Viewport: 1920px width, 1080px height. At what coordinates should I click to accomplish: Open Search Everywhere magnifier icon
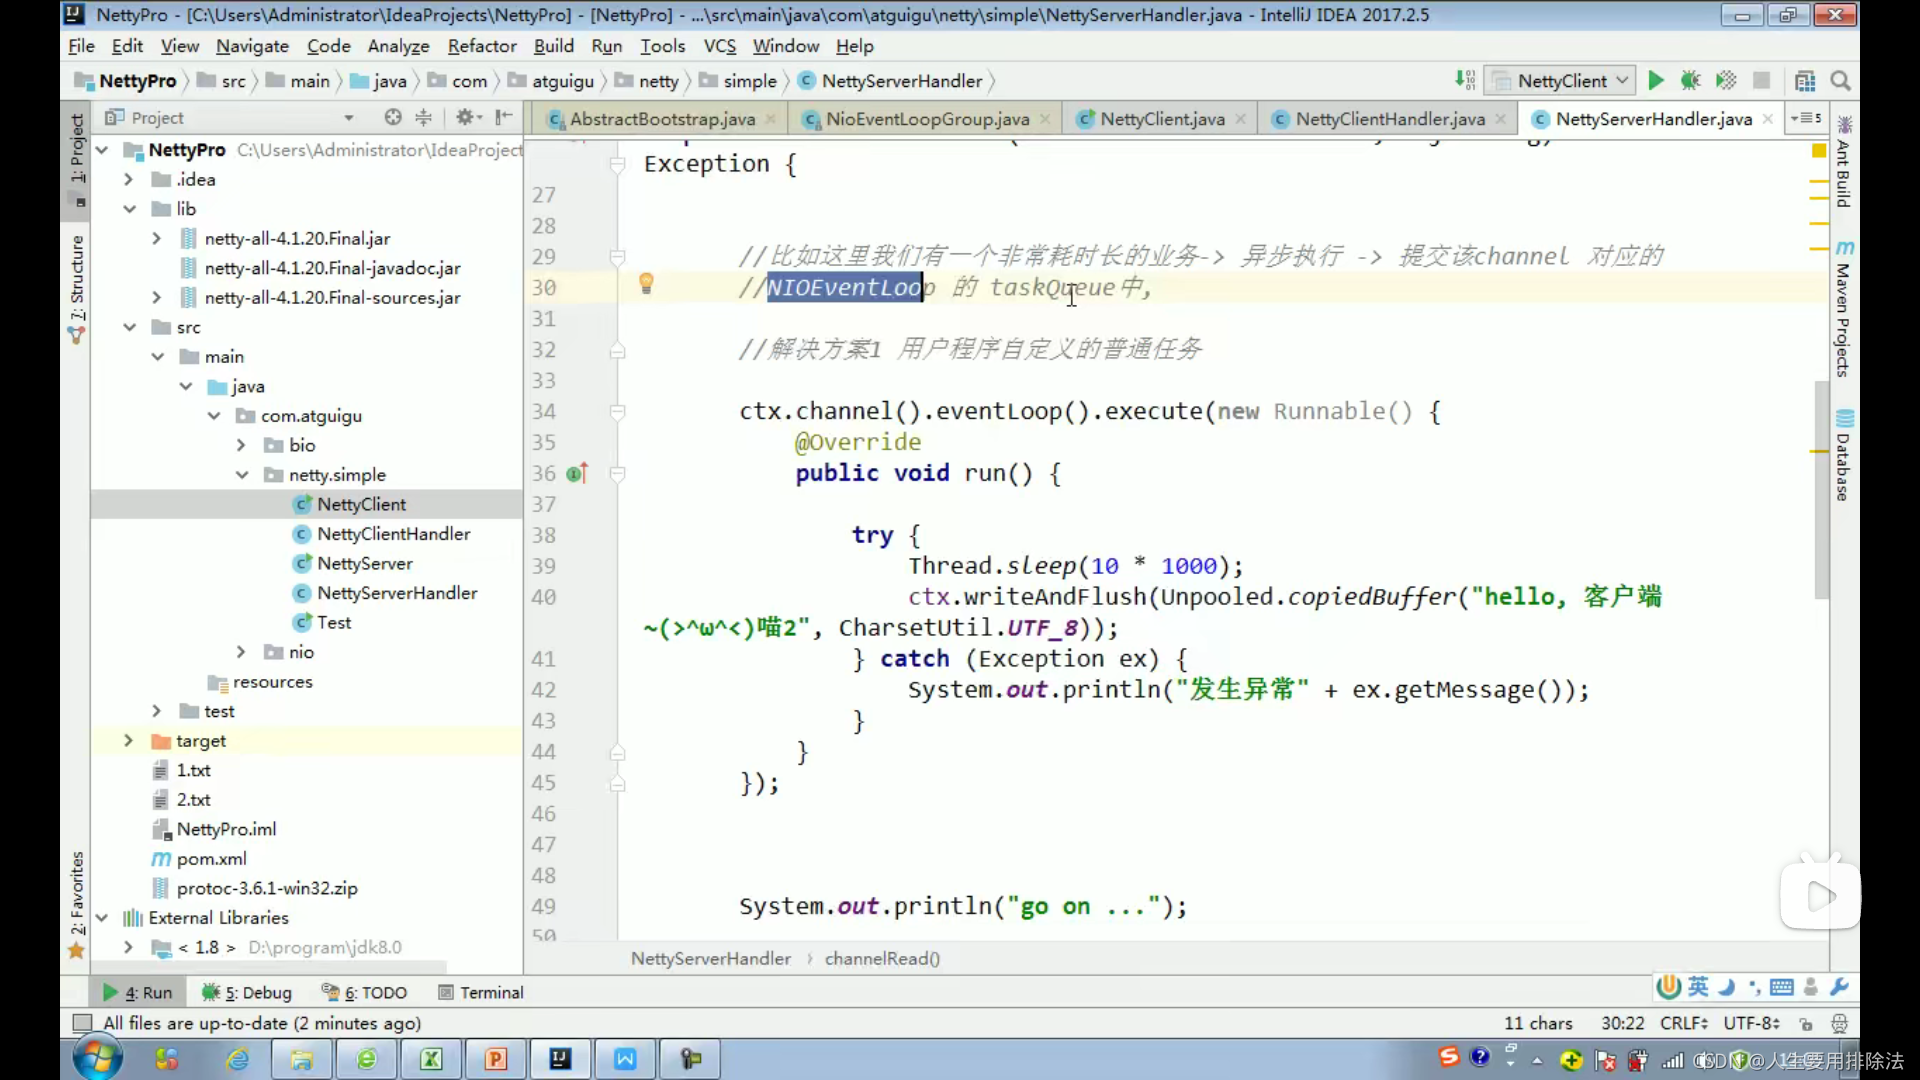[x=1840, y=81]
